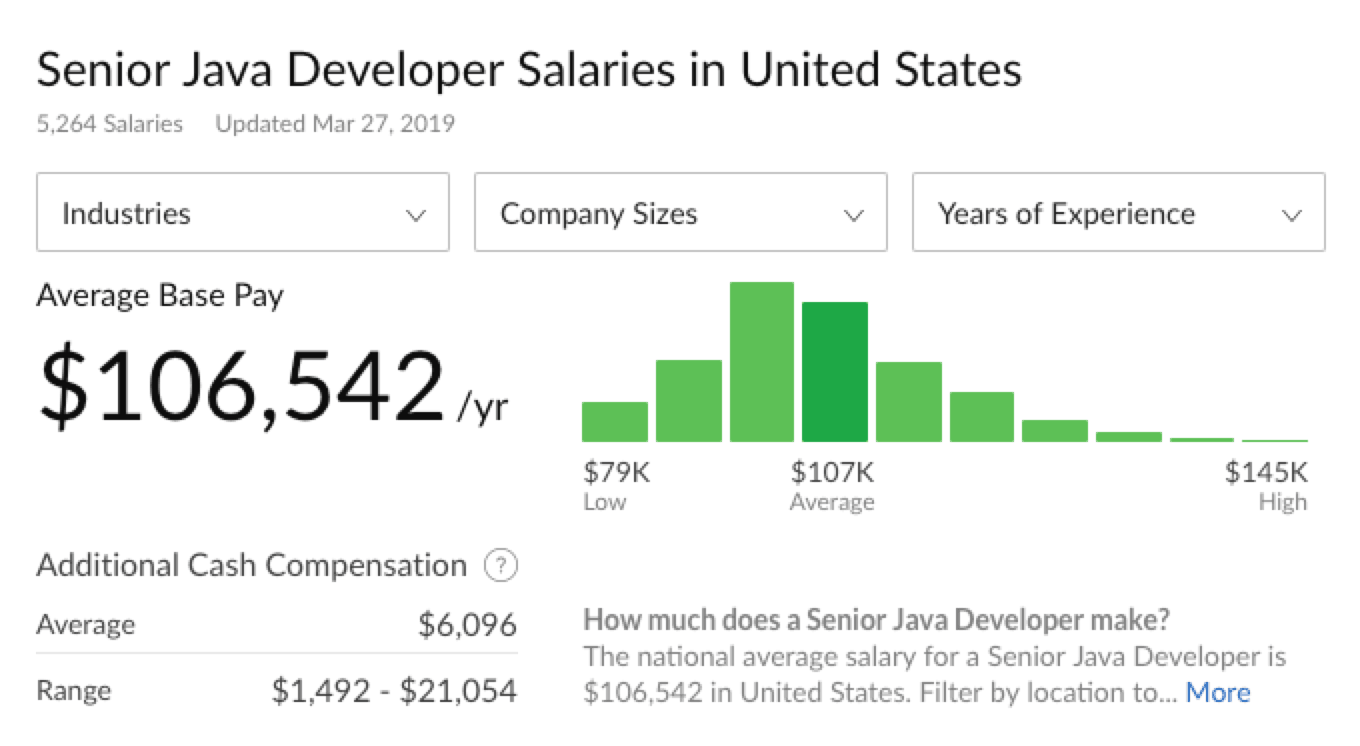
Task: Click the Senior Java Developer Salaries page title
Action: coord(529,70)
